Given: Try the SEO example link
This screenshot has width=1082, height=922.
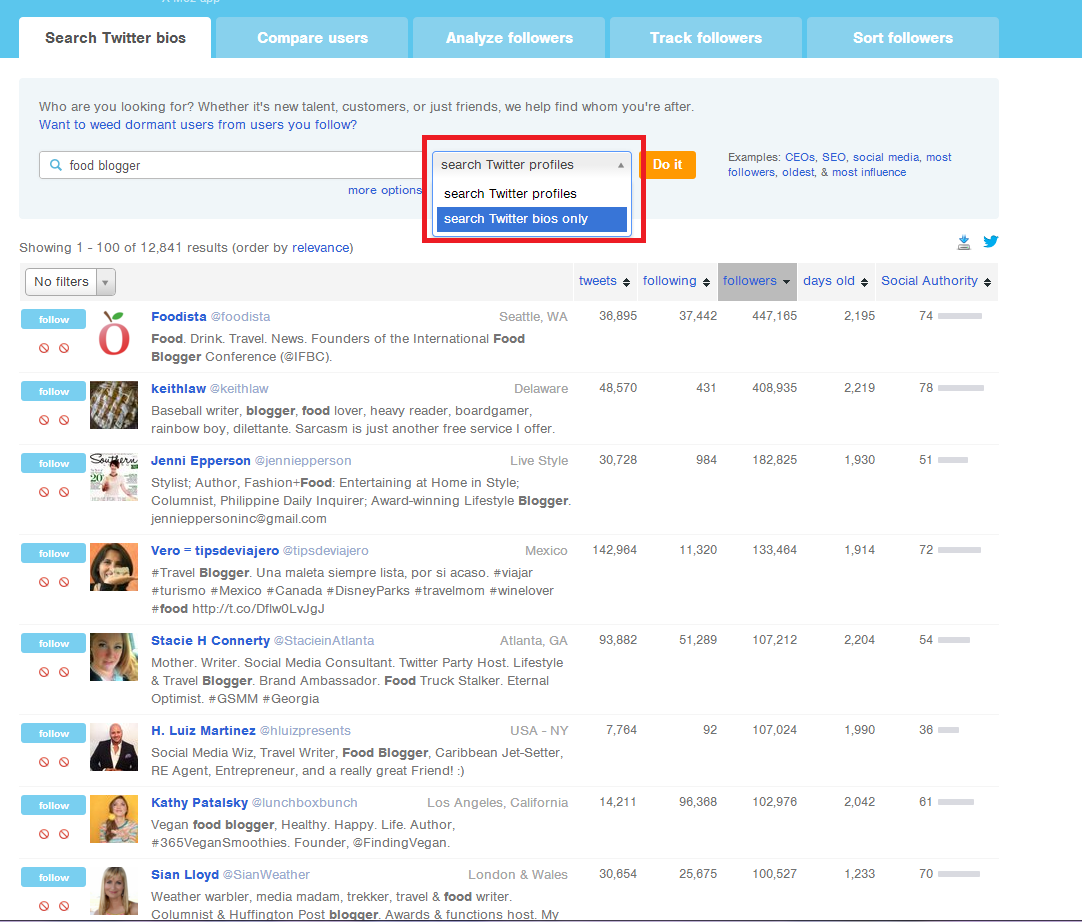Looking at the screenshot, I should coord(834,157).
